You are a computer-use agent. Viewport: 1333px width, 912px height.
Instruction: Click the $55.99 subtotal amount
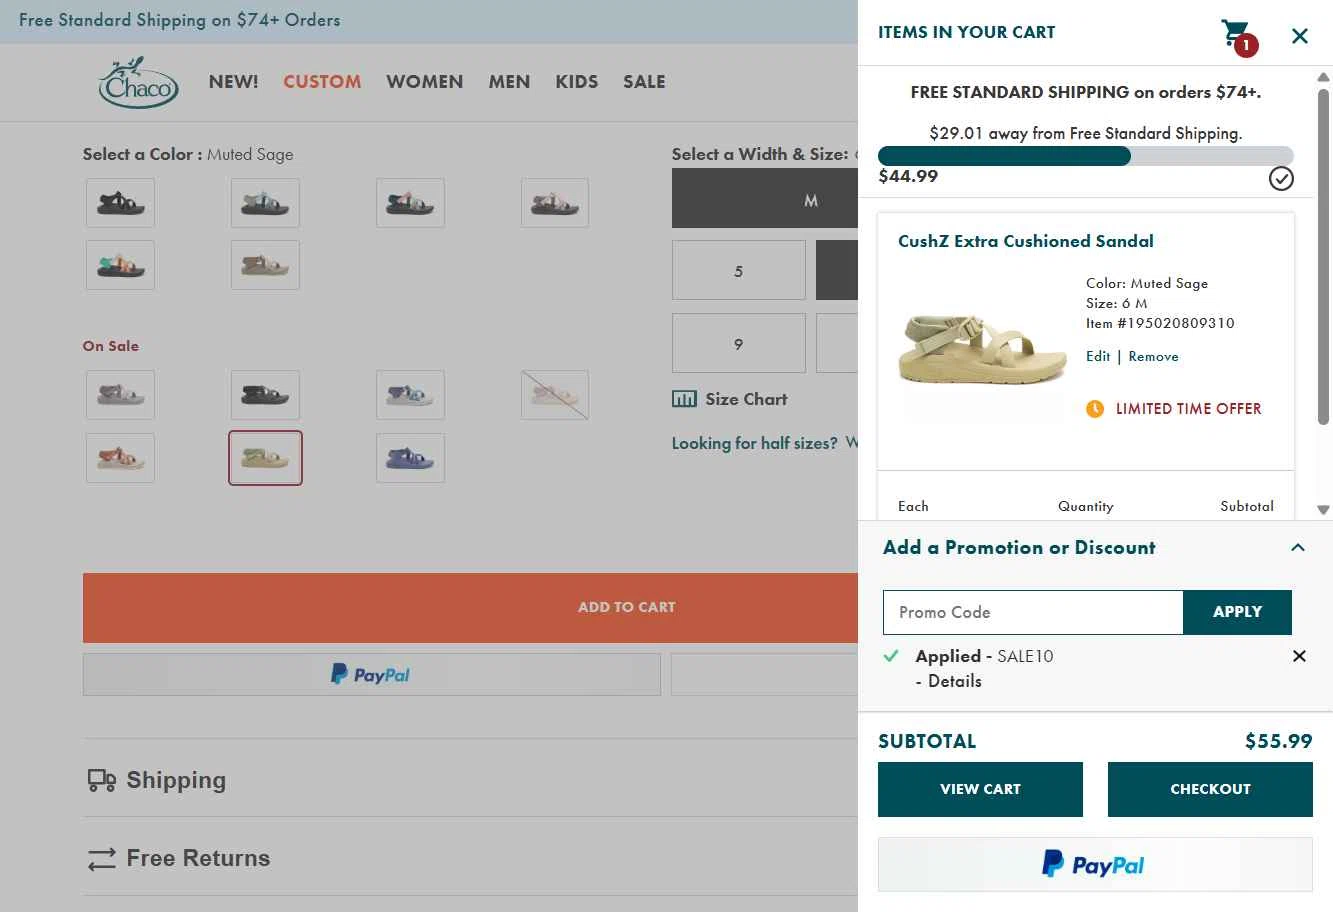[1278, 741]
